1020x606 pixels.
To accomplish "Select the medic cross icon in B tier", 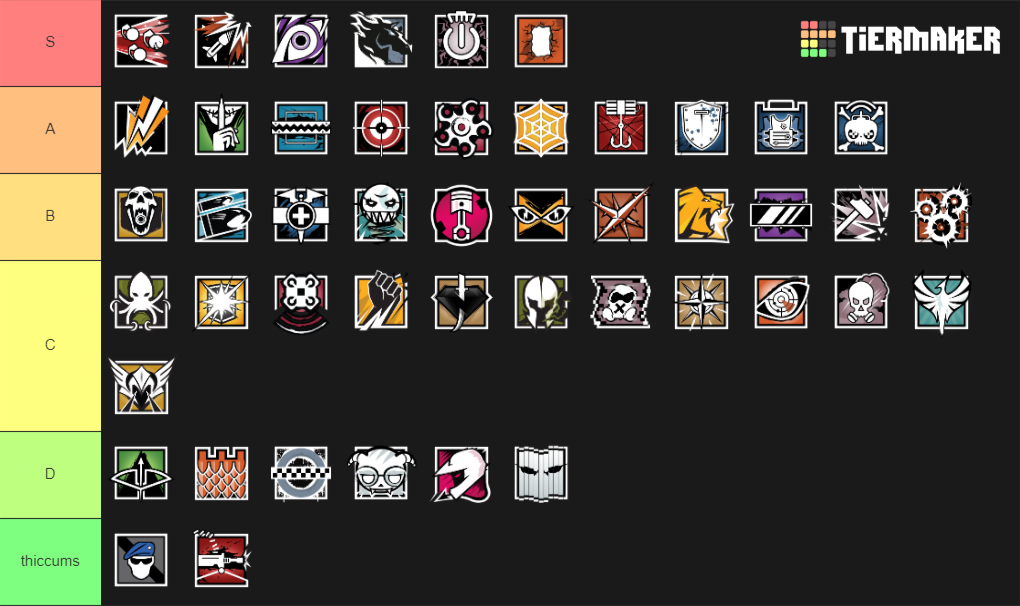I will (301, 215).
